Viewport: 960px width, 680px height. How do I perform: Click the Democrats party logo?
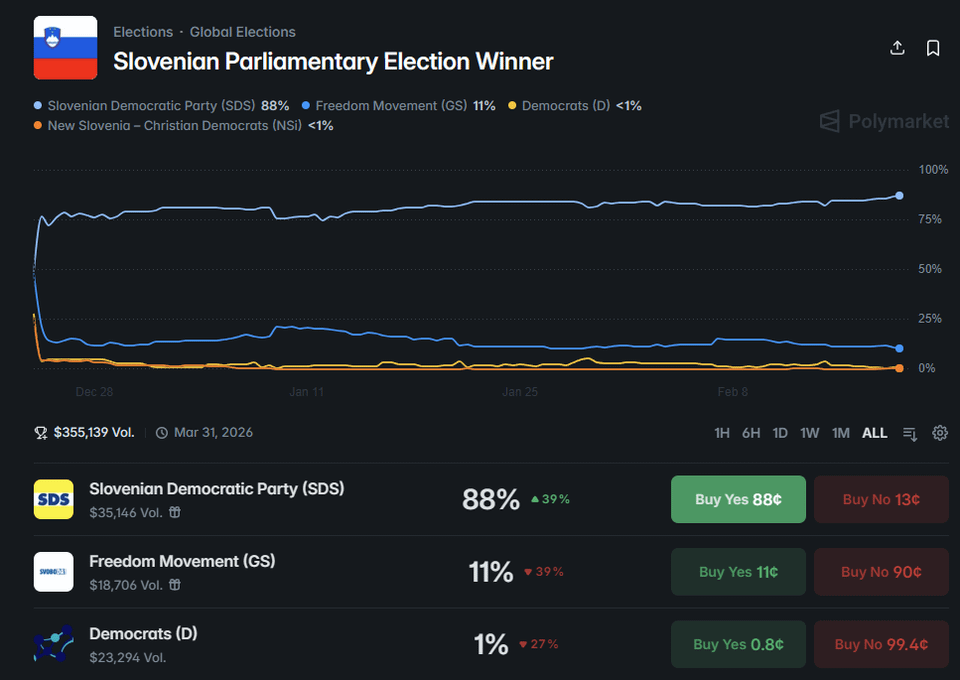53,644
